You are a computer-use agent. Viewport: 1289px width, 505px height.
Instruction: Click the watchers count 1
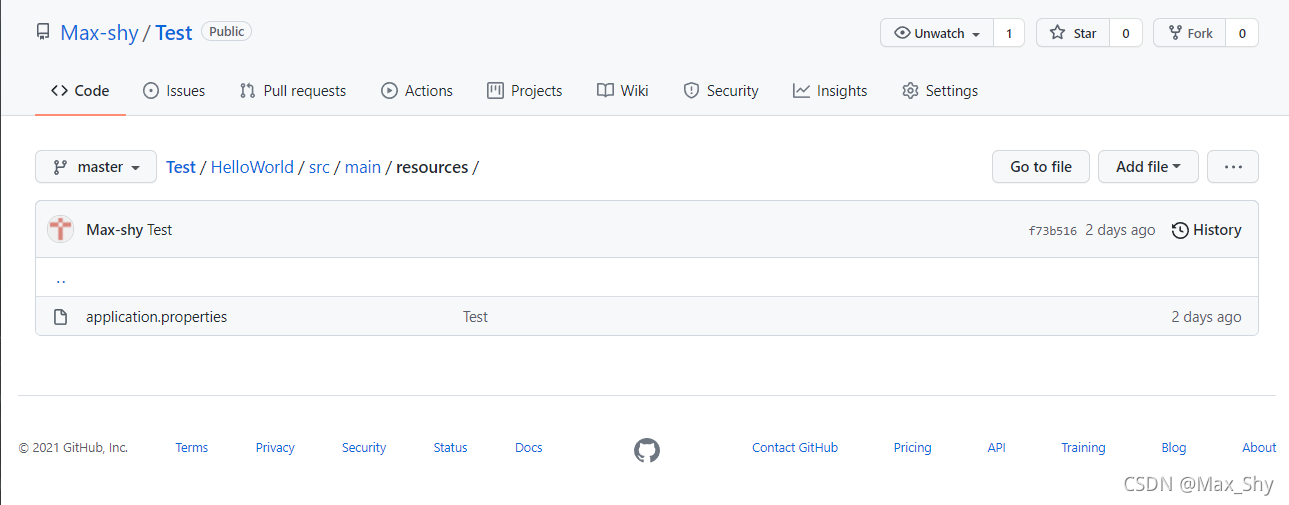tap(1009, 33)
